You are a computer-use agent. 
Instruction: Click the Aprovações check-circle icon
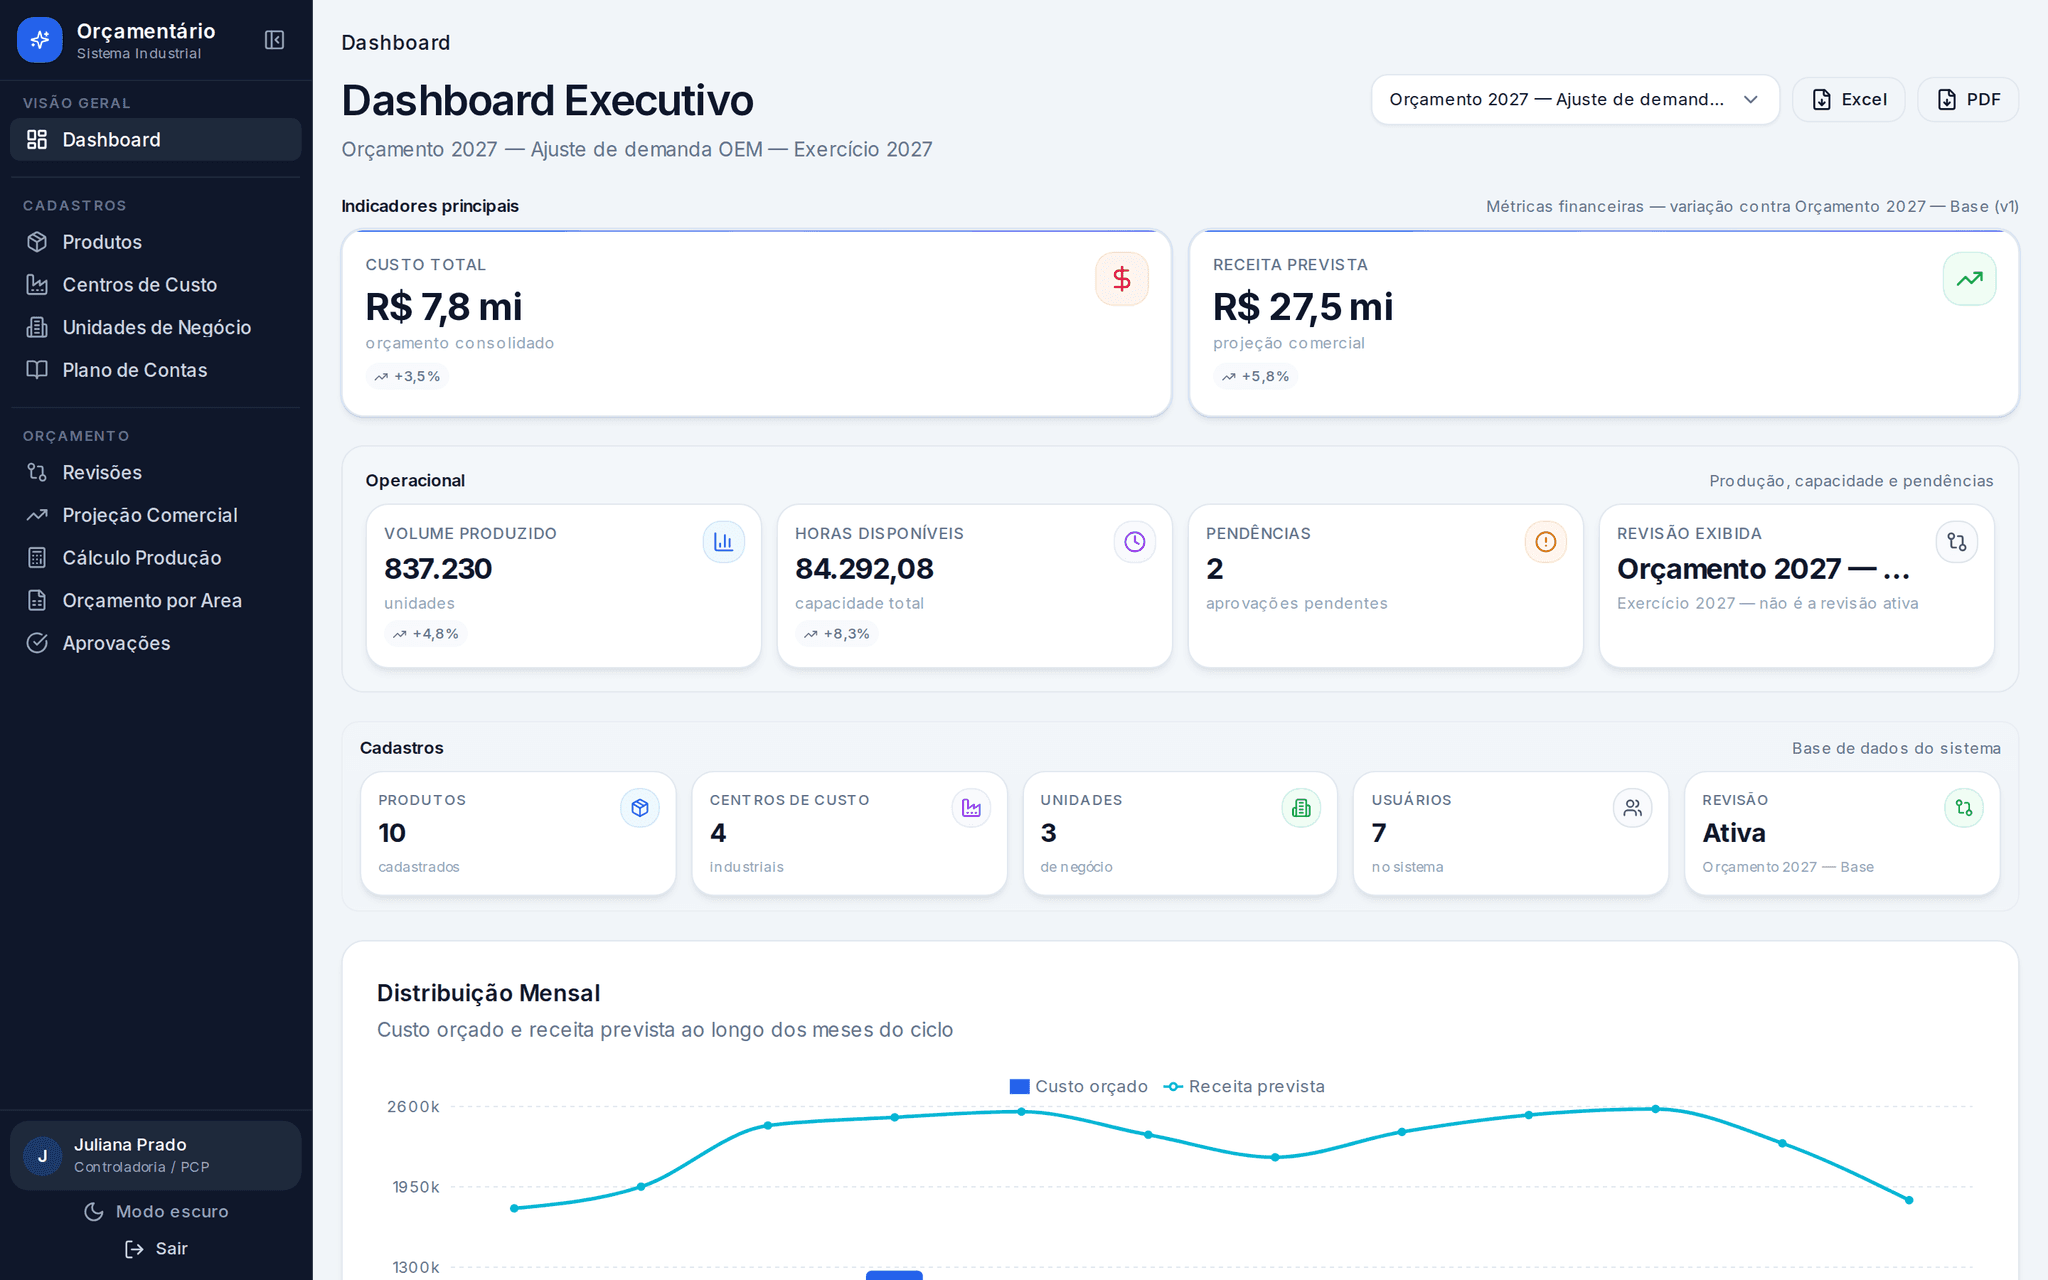[37, 643]
